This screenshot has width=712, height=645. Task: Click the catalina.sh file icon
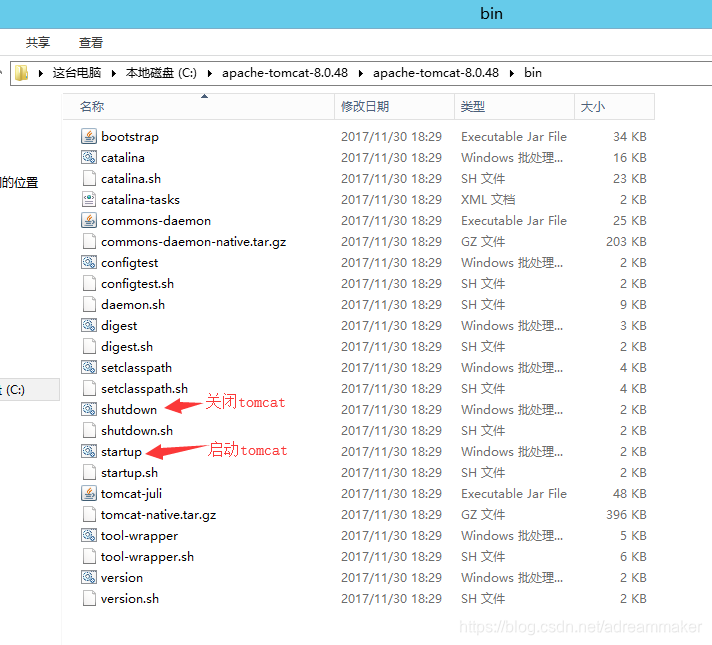(89, 179)
